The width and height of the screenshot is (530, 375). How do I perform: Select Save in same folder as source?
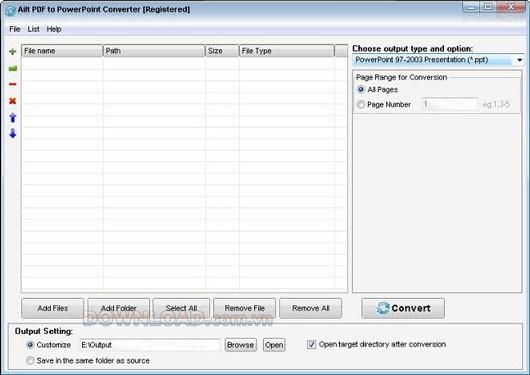pos(30,360)
